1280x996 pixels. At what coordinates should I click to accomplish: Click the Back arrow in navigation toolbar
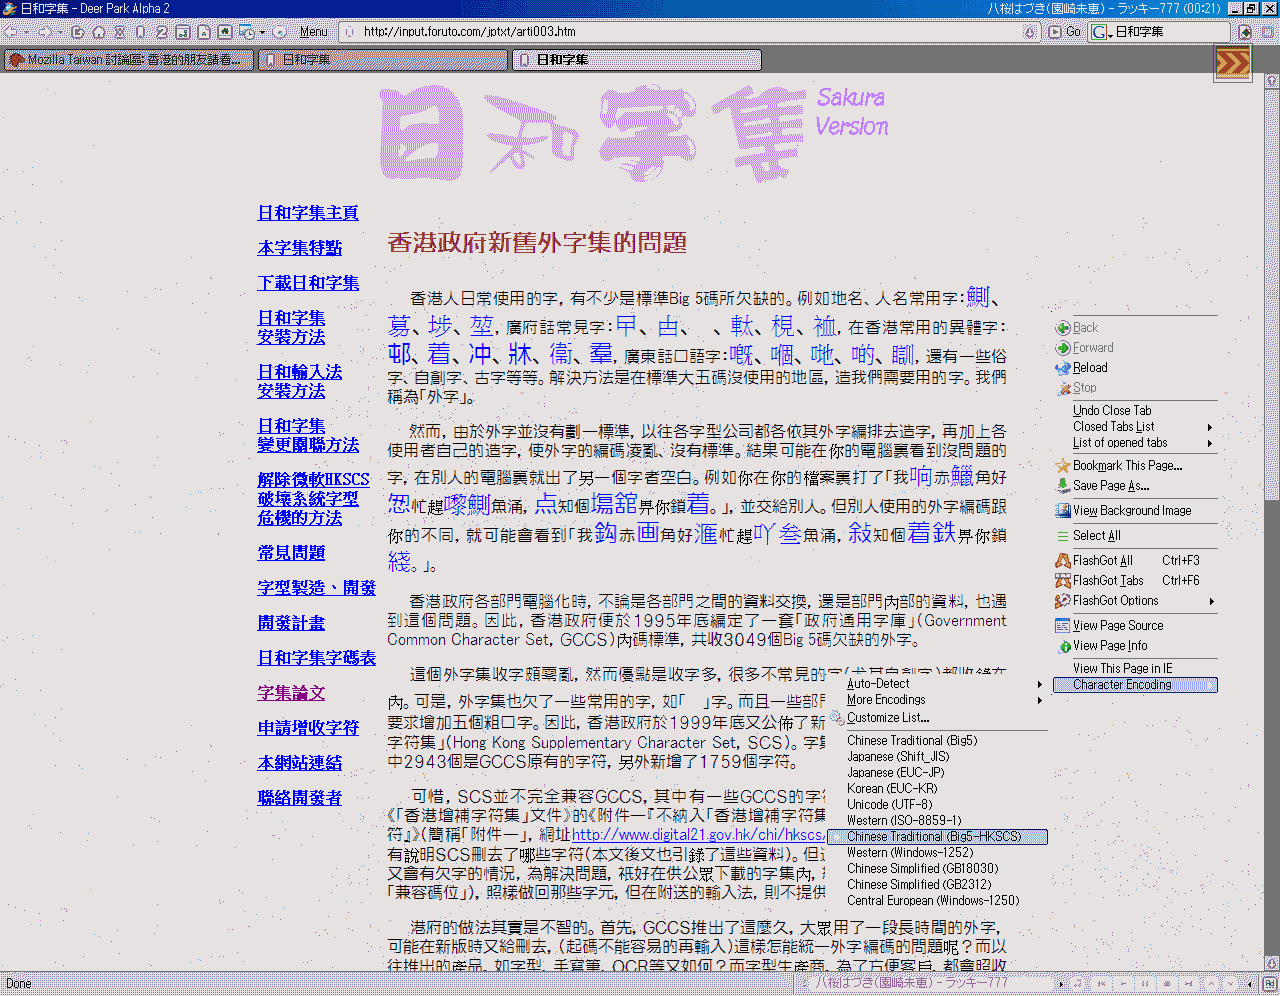(x=10, y=32)
